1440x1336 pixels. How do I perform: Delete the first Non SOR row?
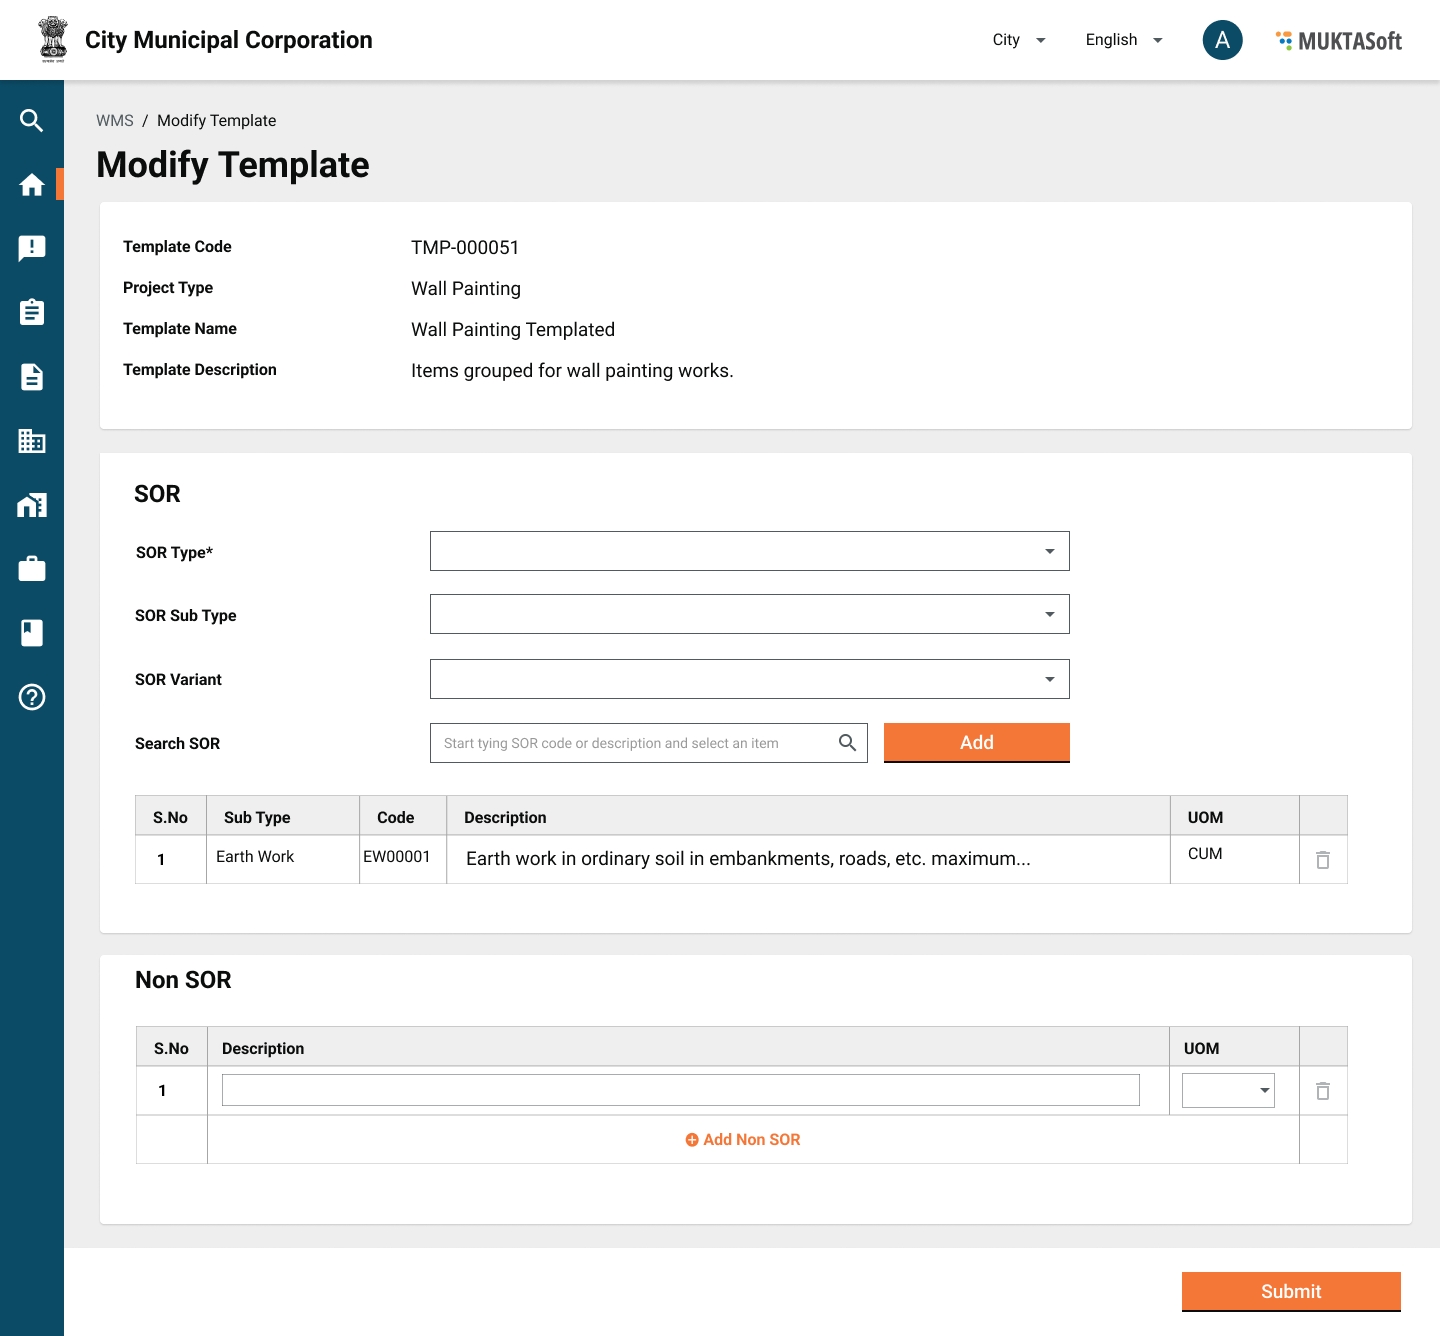click(1322, 1091)
